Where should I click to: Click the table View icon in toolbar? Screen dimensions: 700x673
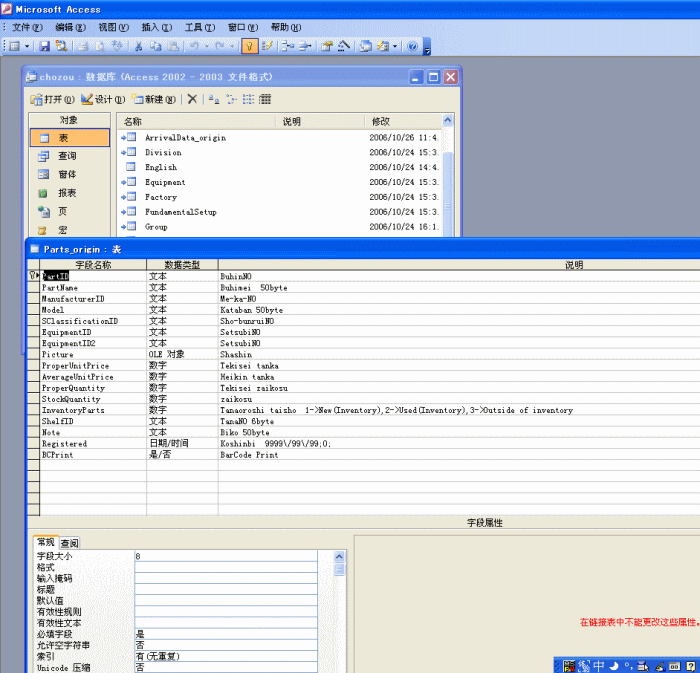pos(15,46)
